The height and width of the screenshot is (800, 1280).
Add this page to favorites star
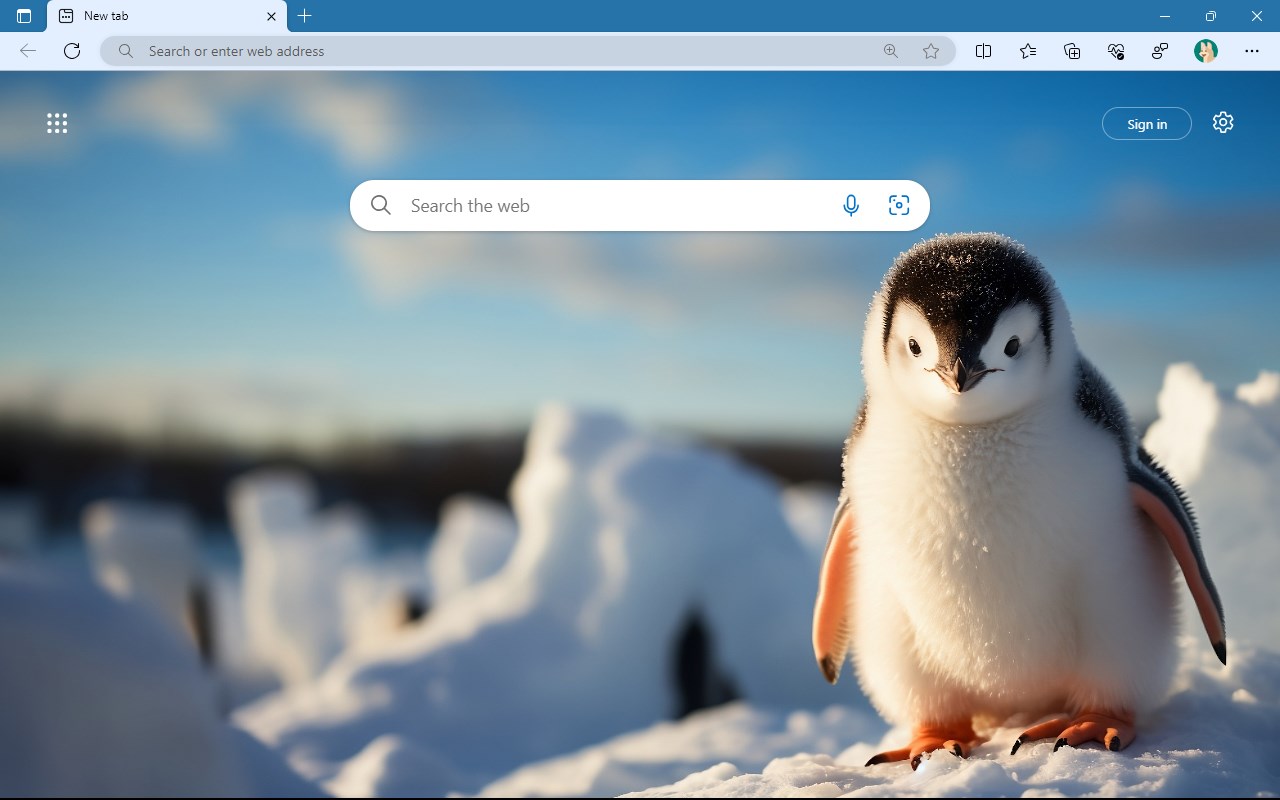pyautogui.click(x=931, y=51)
